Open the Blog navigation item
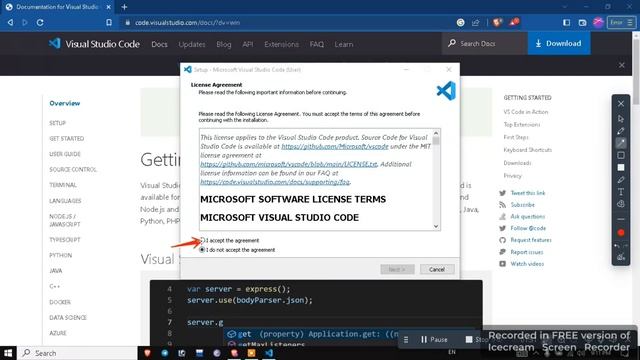The height and width of the screenshot is (360, 640). pyautogui.click(x=224, y=44)
